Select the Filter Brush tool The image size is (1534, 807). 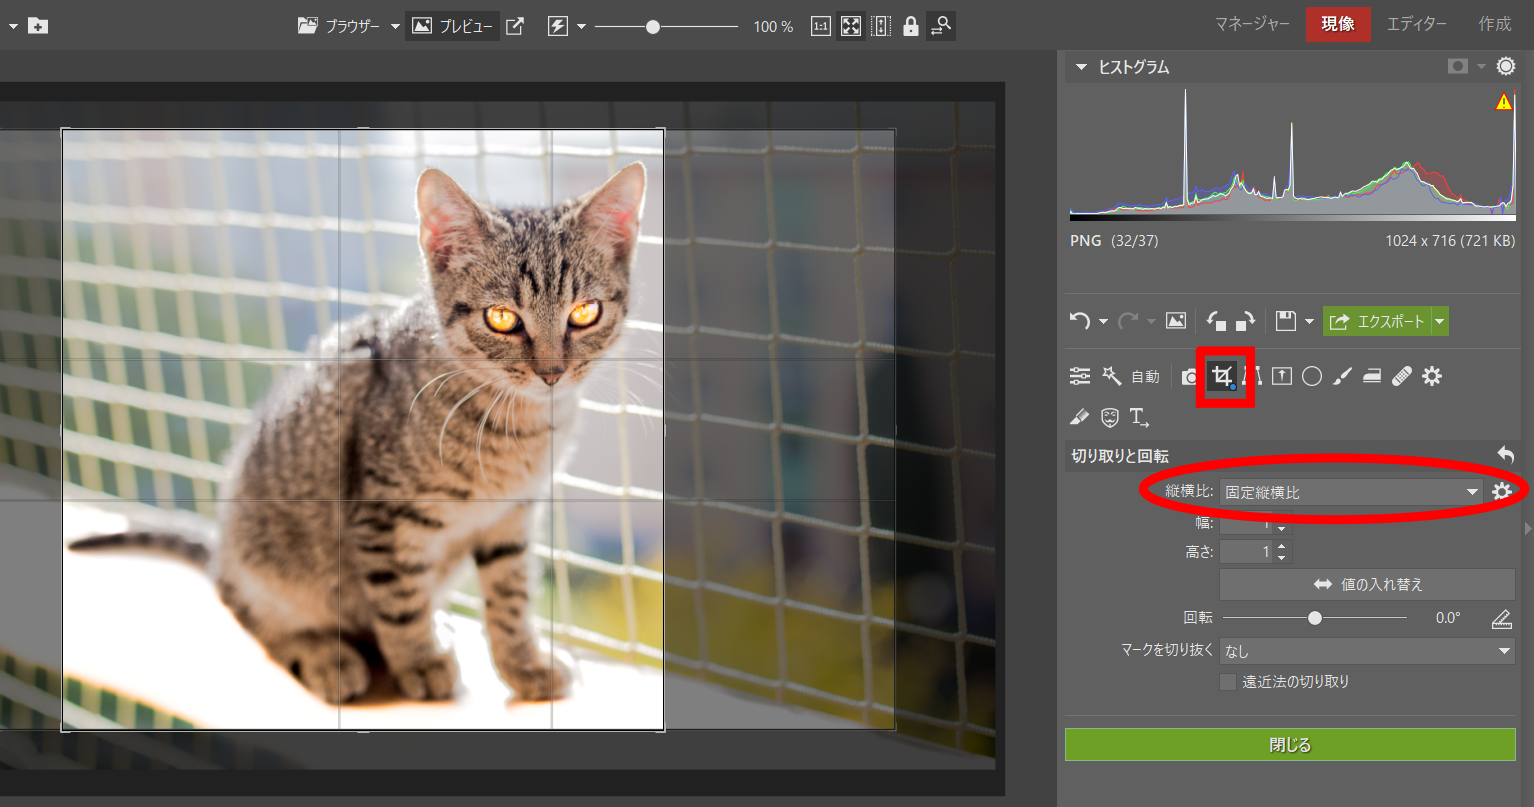click(1342, 376)
